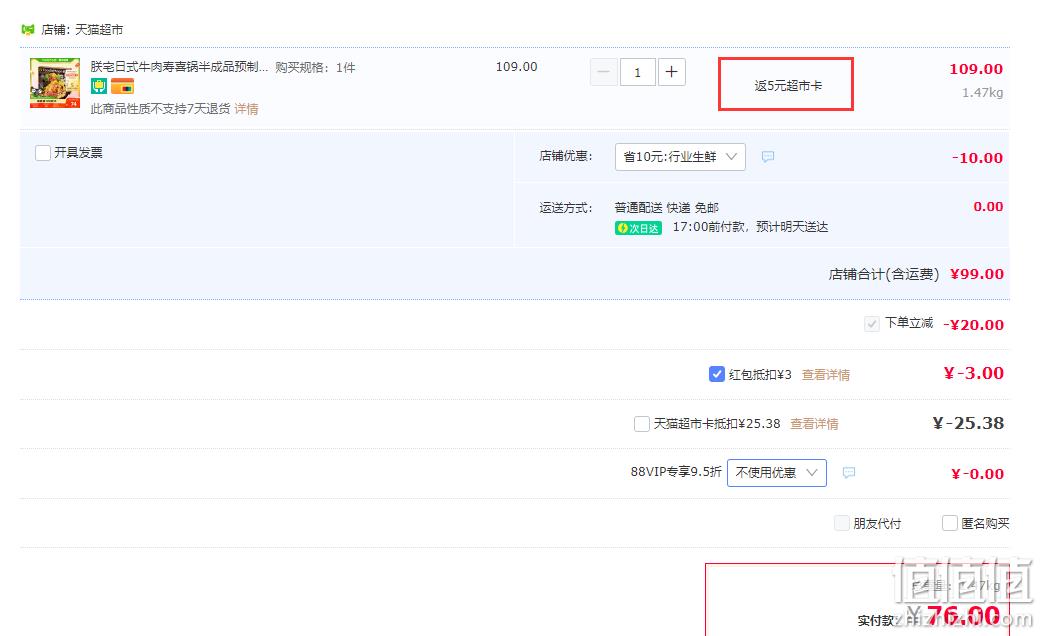Click the -10.00 store discount amount

tap(977, 158)
